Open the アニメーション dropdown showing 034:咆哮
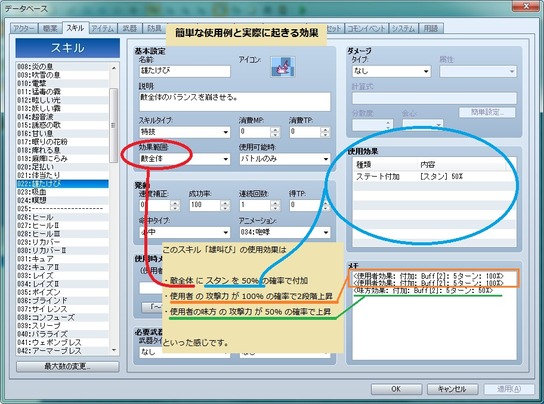The image size is (544, 404). tap(285, 232)
